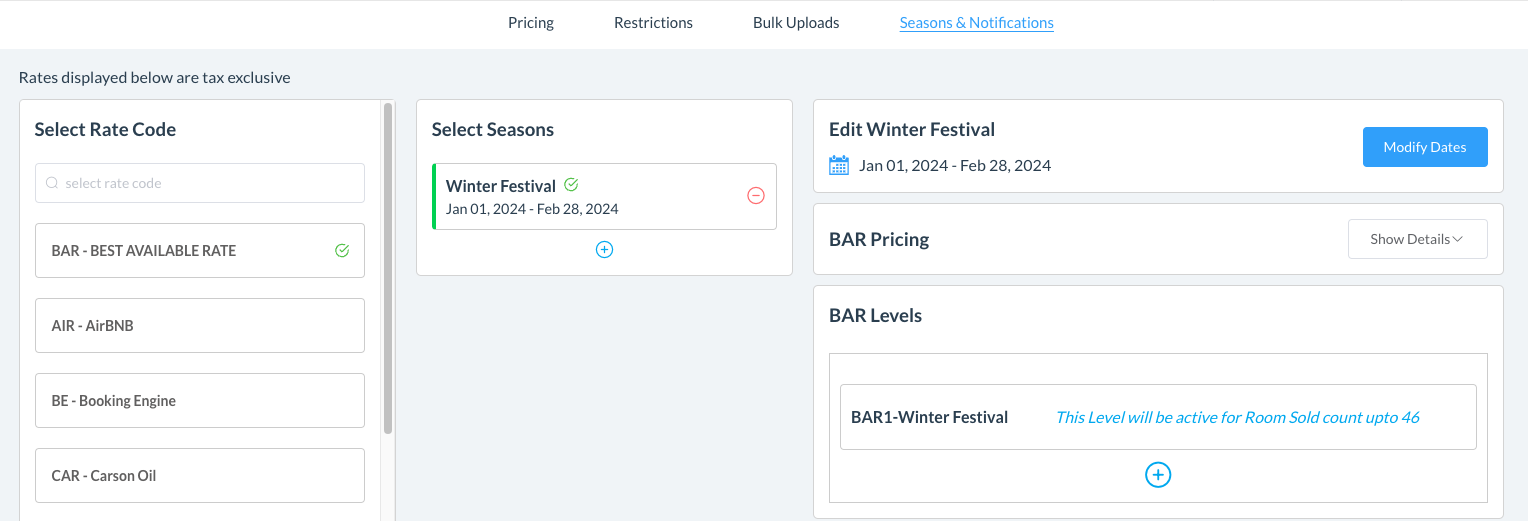This screenshot has height=521, width=1528.
Task: Add a new BAR level with plus icon
Action: click(1157, 475)
